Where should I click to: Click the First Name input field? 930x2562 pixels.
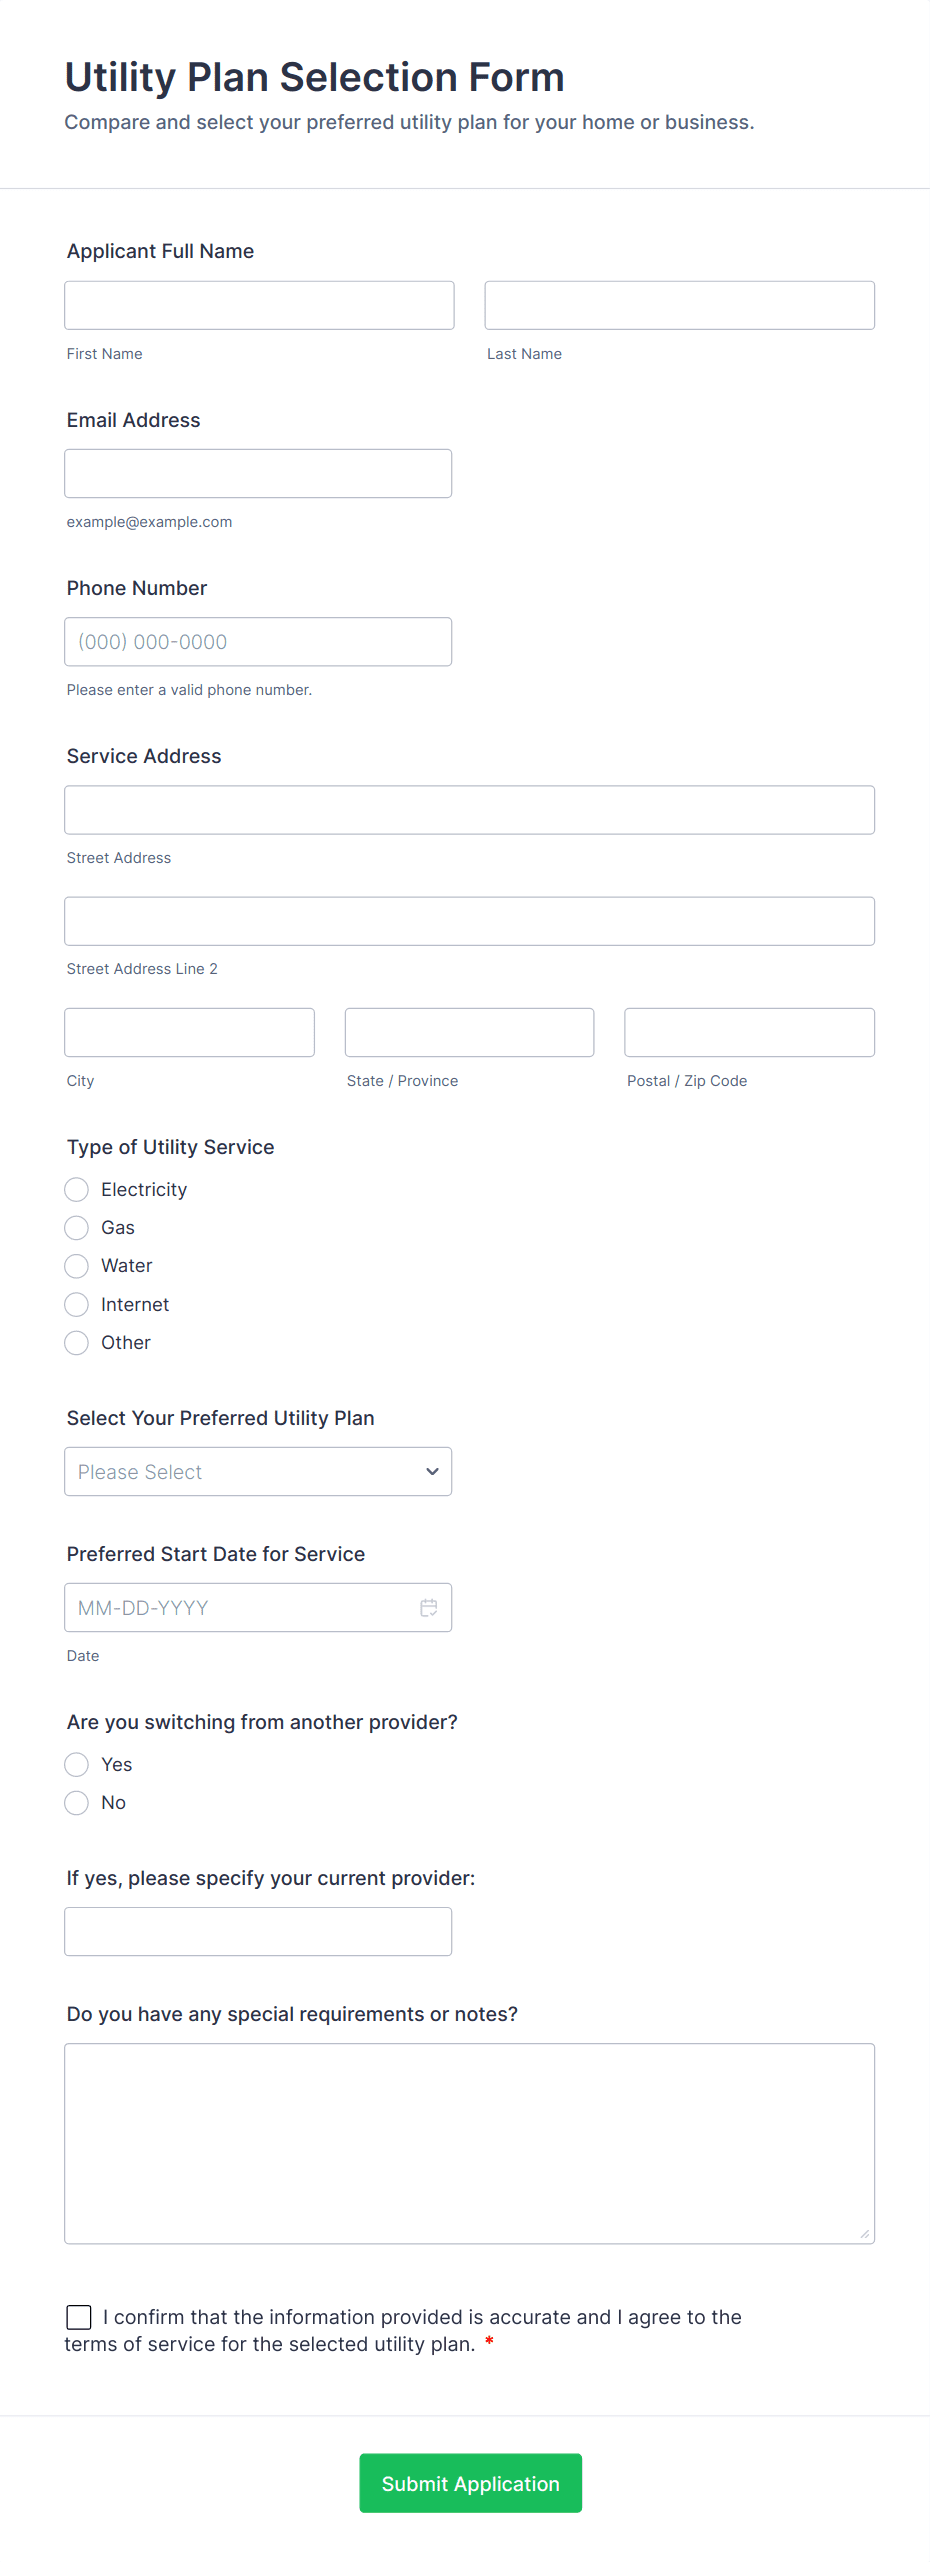pos(259,305)
